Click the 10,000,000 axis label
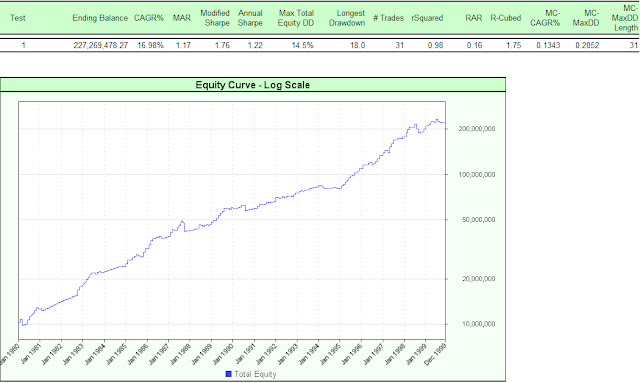Screen dimensions: 640x383 coord(478,324)
